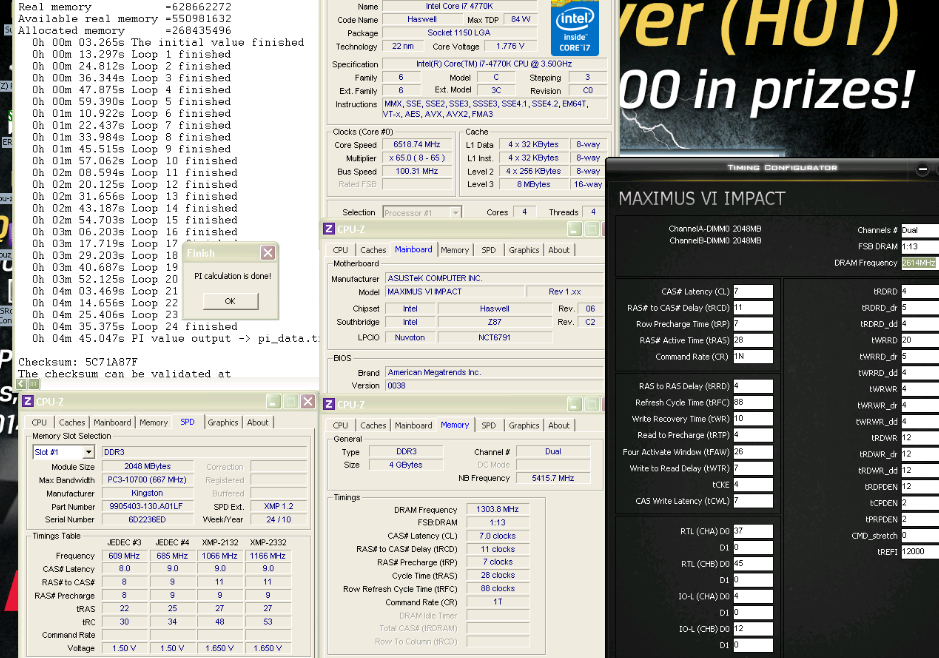Edit the Four Activate Window (tFAW) field
Image resolution: width=939 pixels, height=658 pixels.
(753, 451)
